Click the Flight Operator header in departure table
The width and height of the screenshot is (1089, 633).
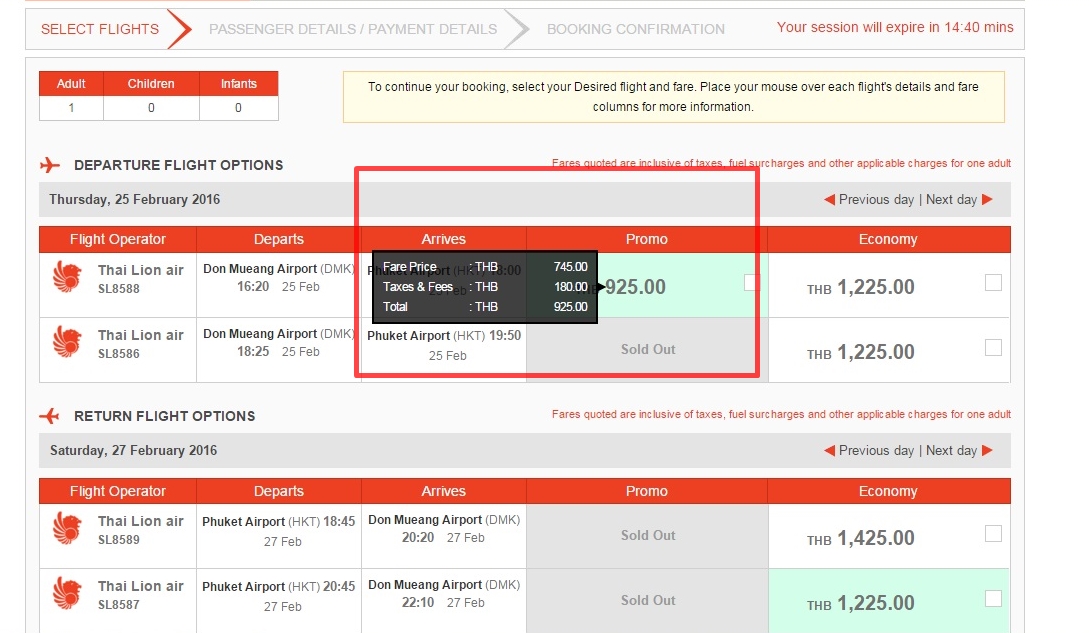[x=117, y=239]
